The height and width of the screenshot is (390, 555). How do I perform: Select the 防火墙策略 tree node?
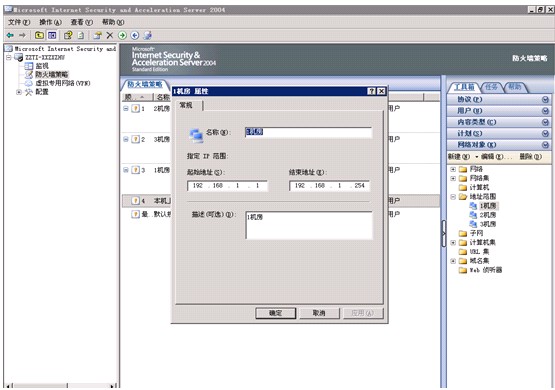[52, 74]
